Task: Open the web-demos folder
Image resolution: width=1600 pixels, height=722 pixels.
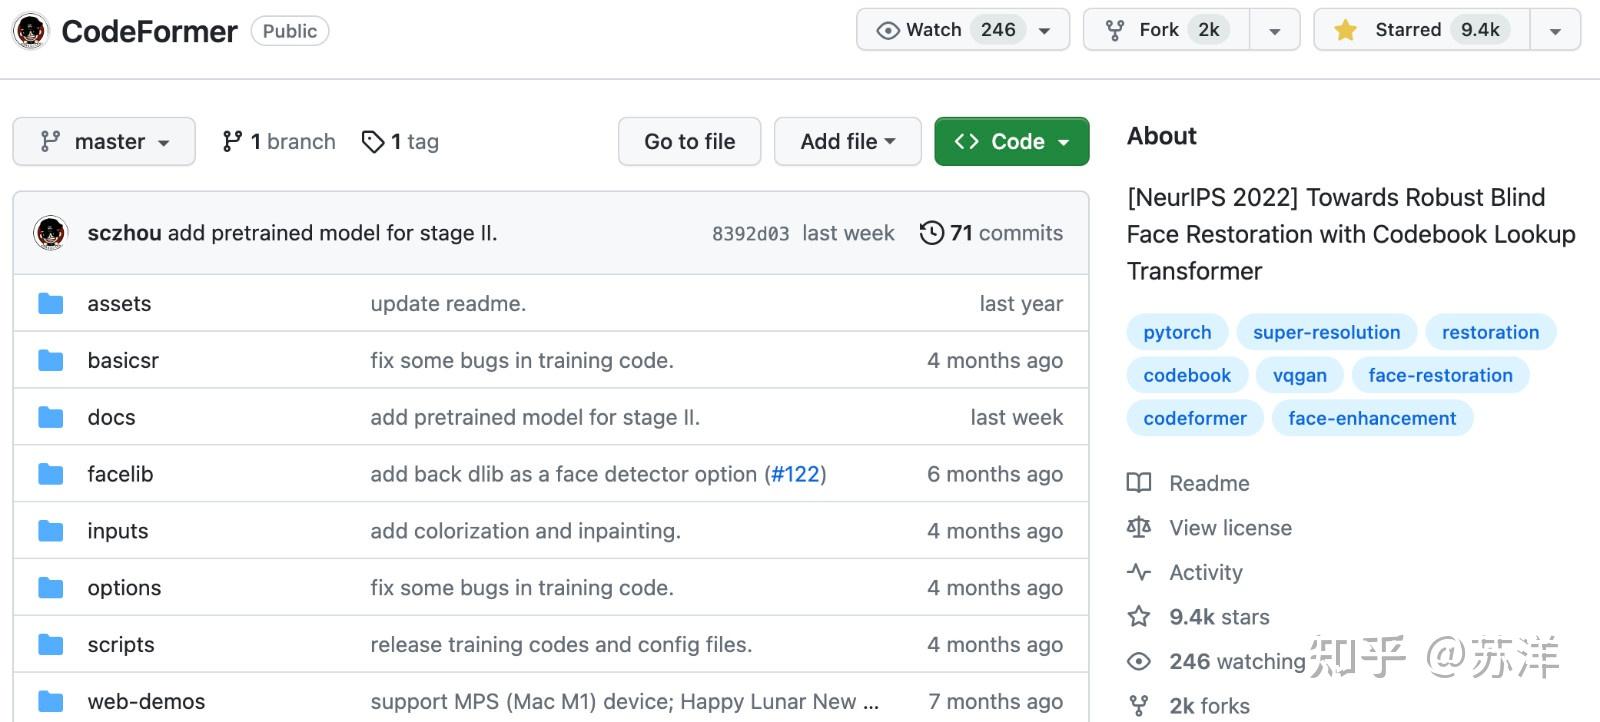Action: 146,702
